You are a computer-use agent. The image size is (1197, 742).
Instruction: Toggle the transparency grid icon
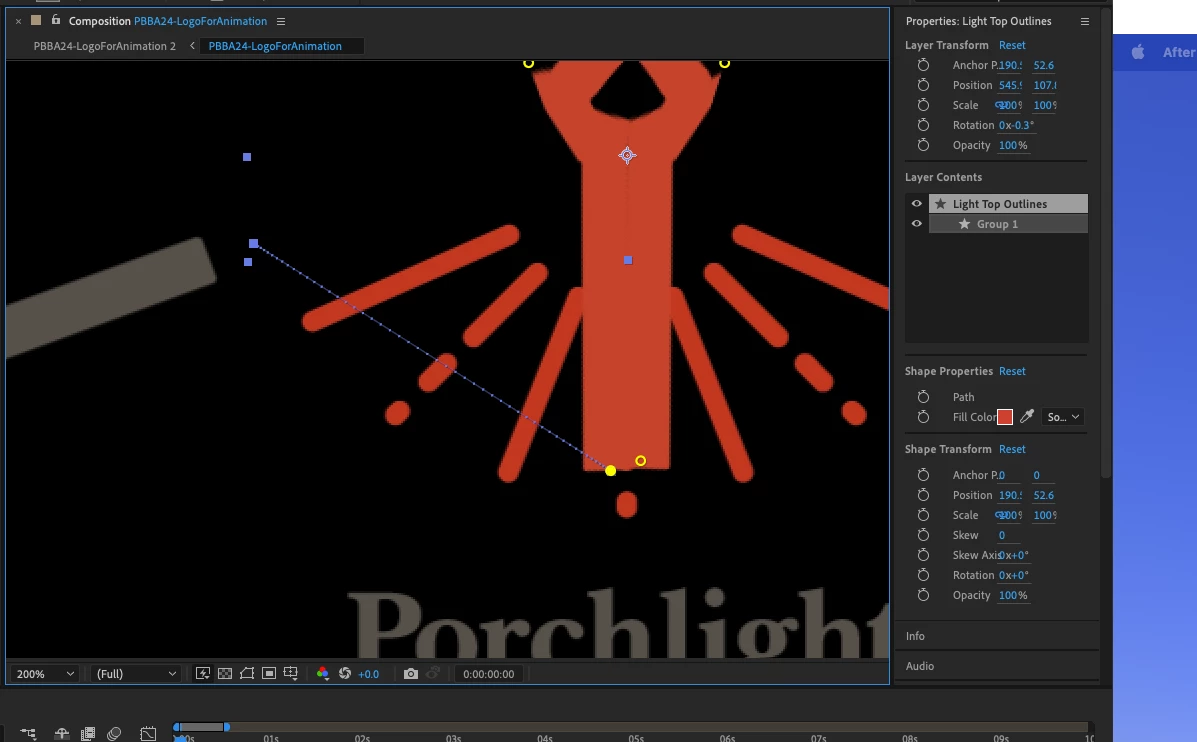[224, 673]
